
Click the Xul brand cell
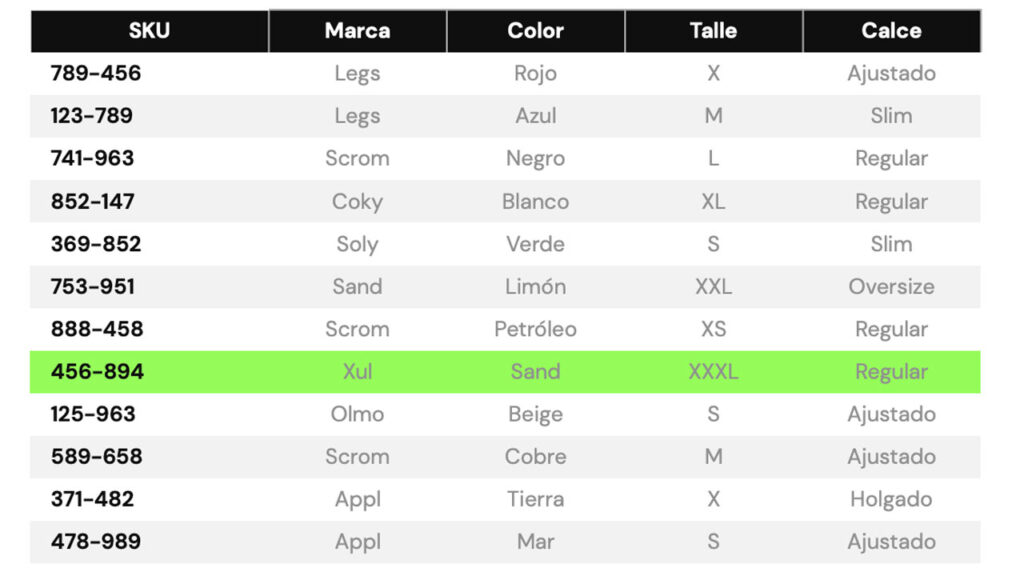[x=357, y=372]
